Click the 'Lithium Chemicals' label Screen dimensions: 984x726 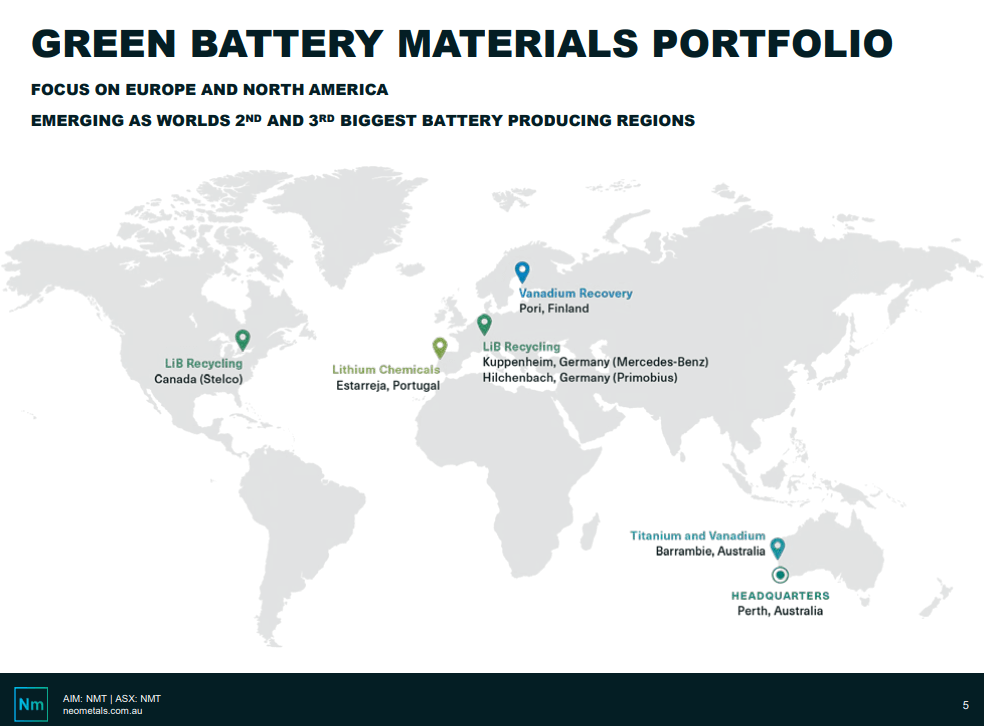coord(386,370)
